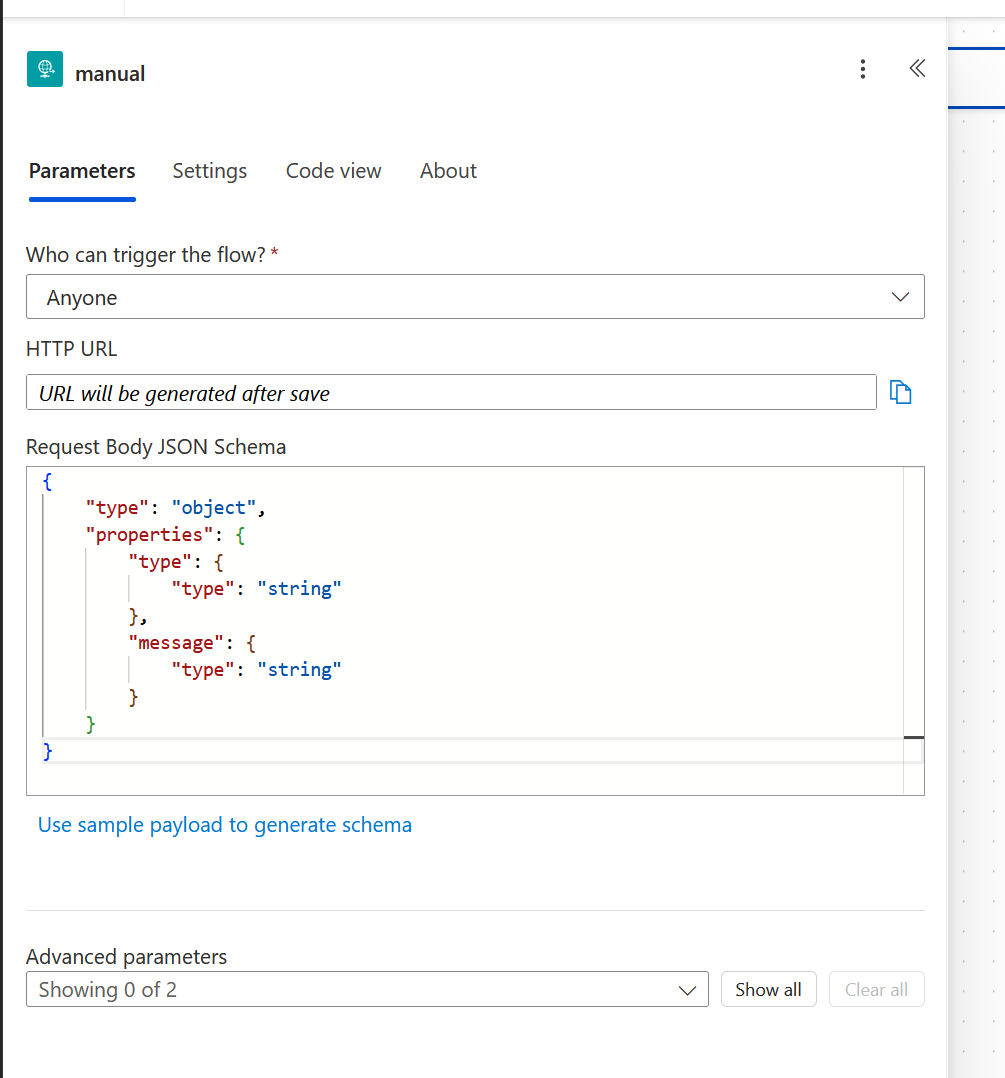Screen dimensions: 1005x1078
Task: Switch to the Settings tab
Action: (209, 171)
